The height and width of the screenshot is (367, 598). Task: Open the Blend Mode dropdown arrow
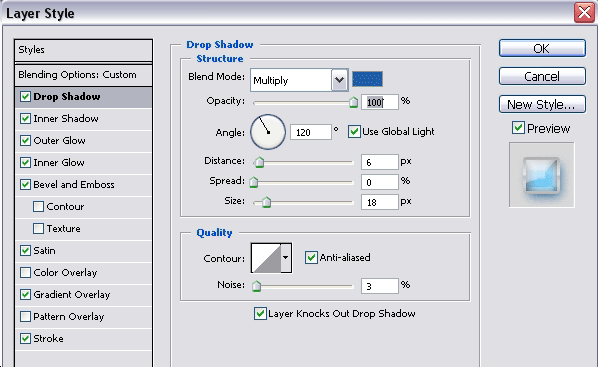click(339, 80)
